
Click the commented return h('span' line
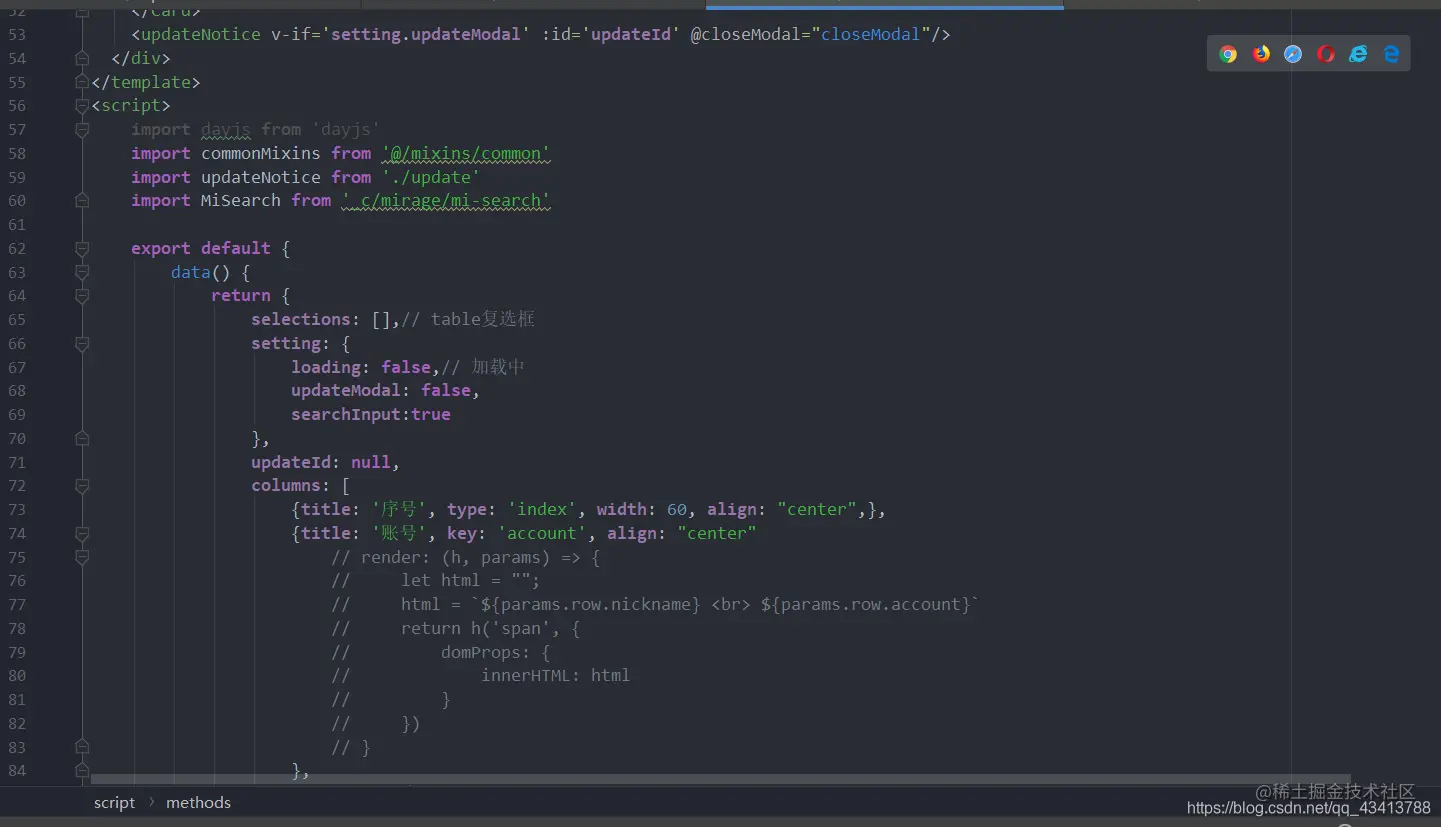point(456,628)
